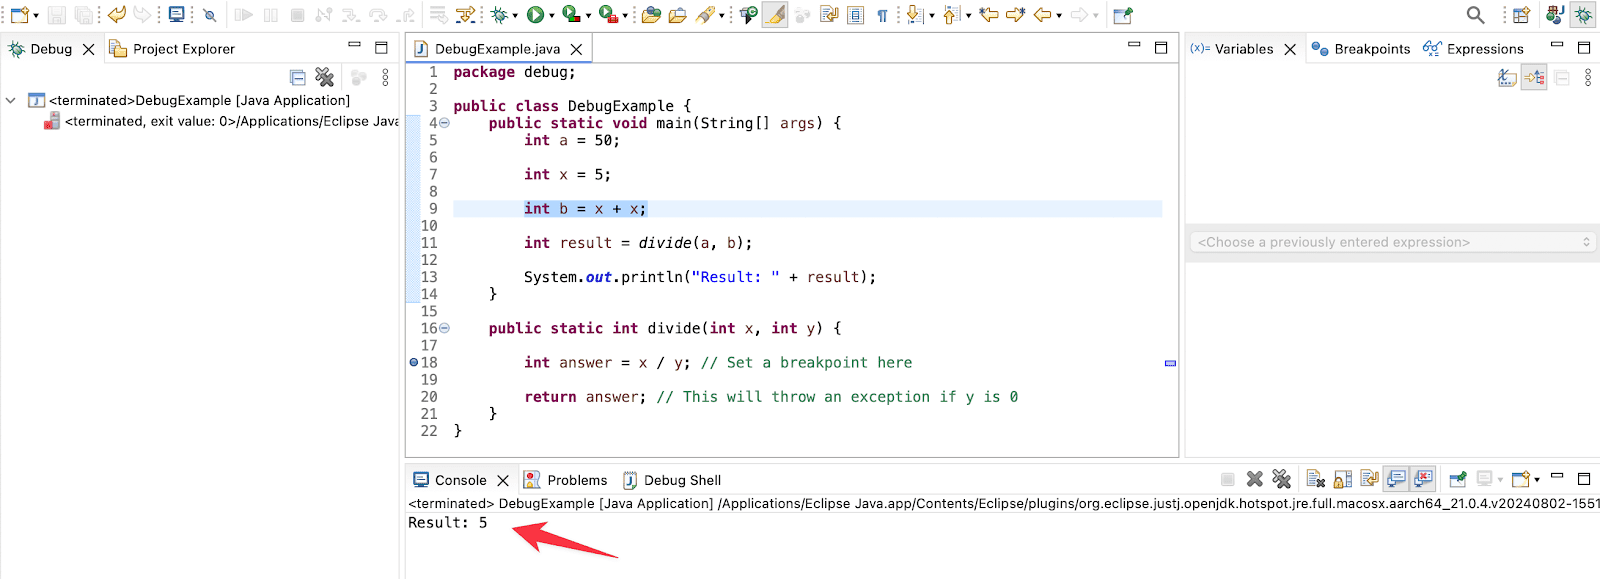
Task: Select terminated exit value process entry
Action: coord(222,121)
